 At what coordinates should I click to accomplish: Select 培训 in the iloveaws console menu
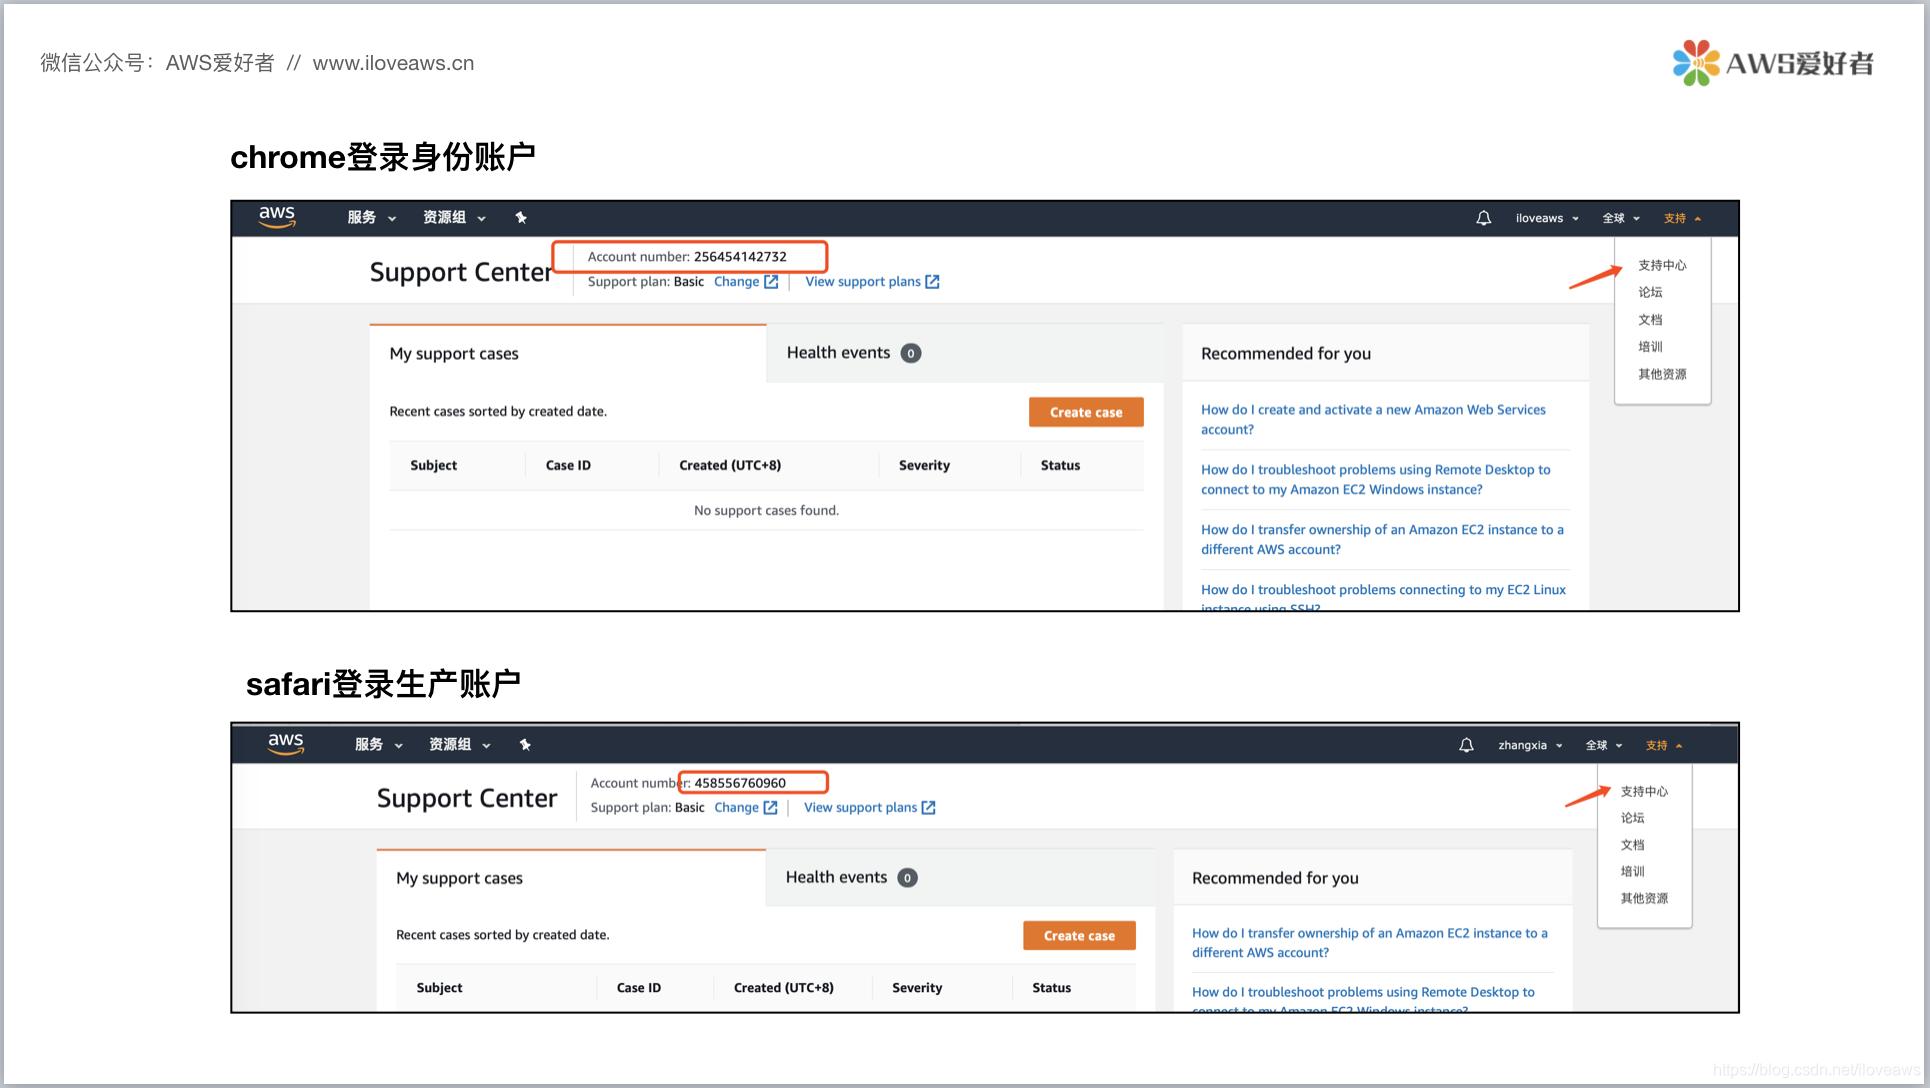coord(1650,347)
